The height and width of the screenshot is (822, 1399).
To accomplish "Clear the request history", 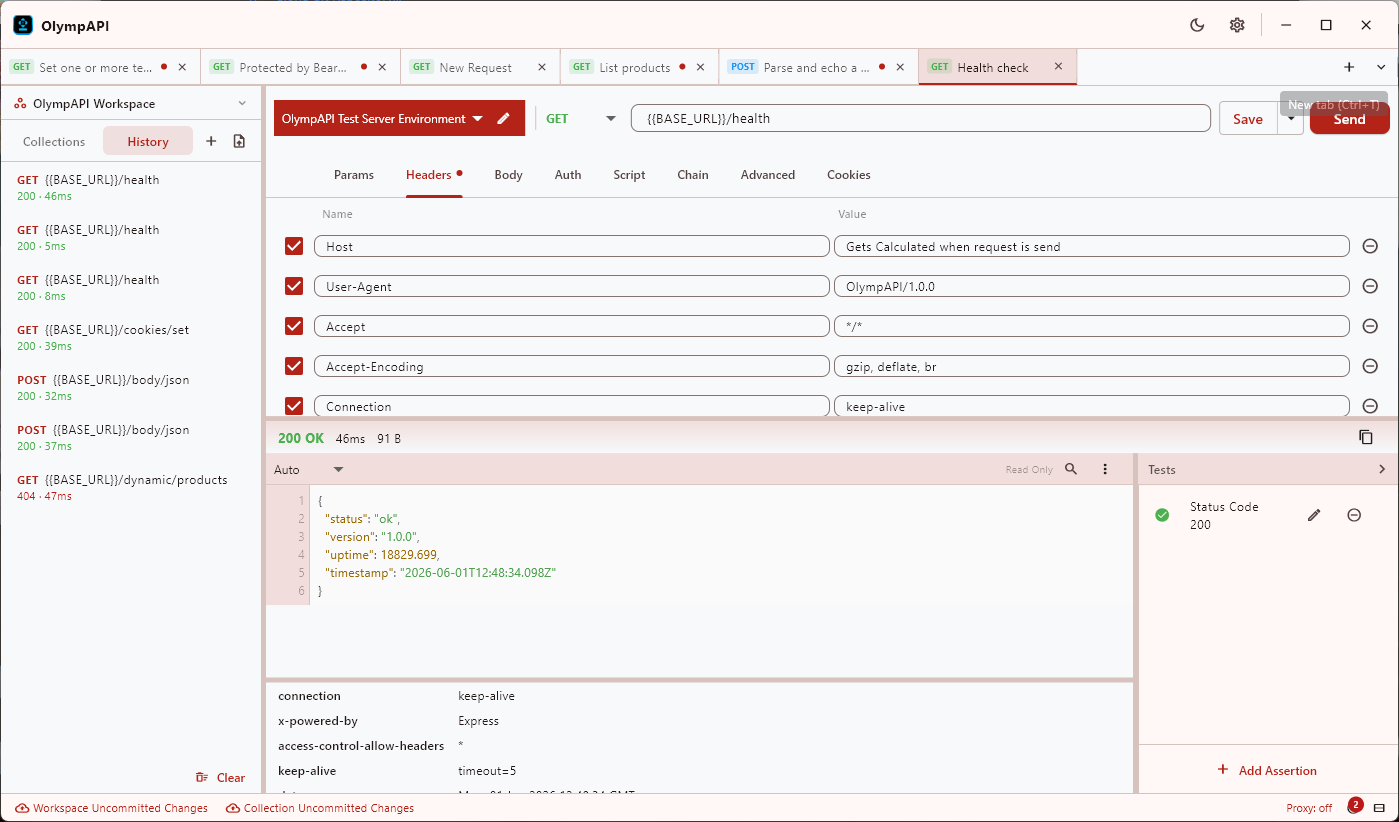I will (221, 777).
